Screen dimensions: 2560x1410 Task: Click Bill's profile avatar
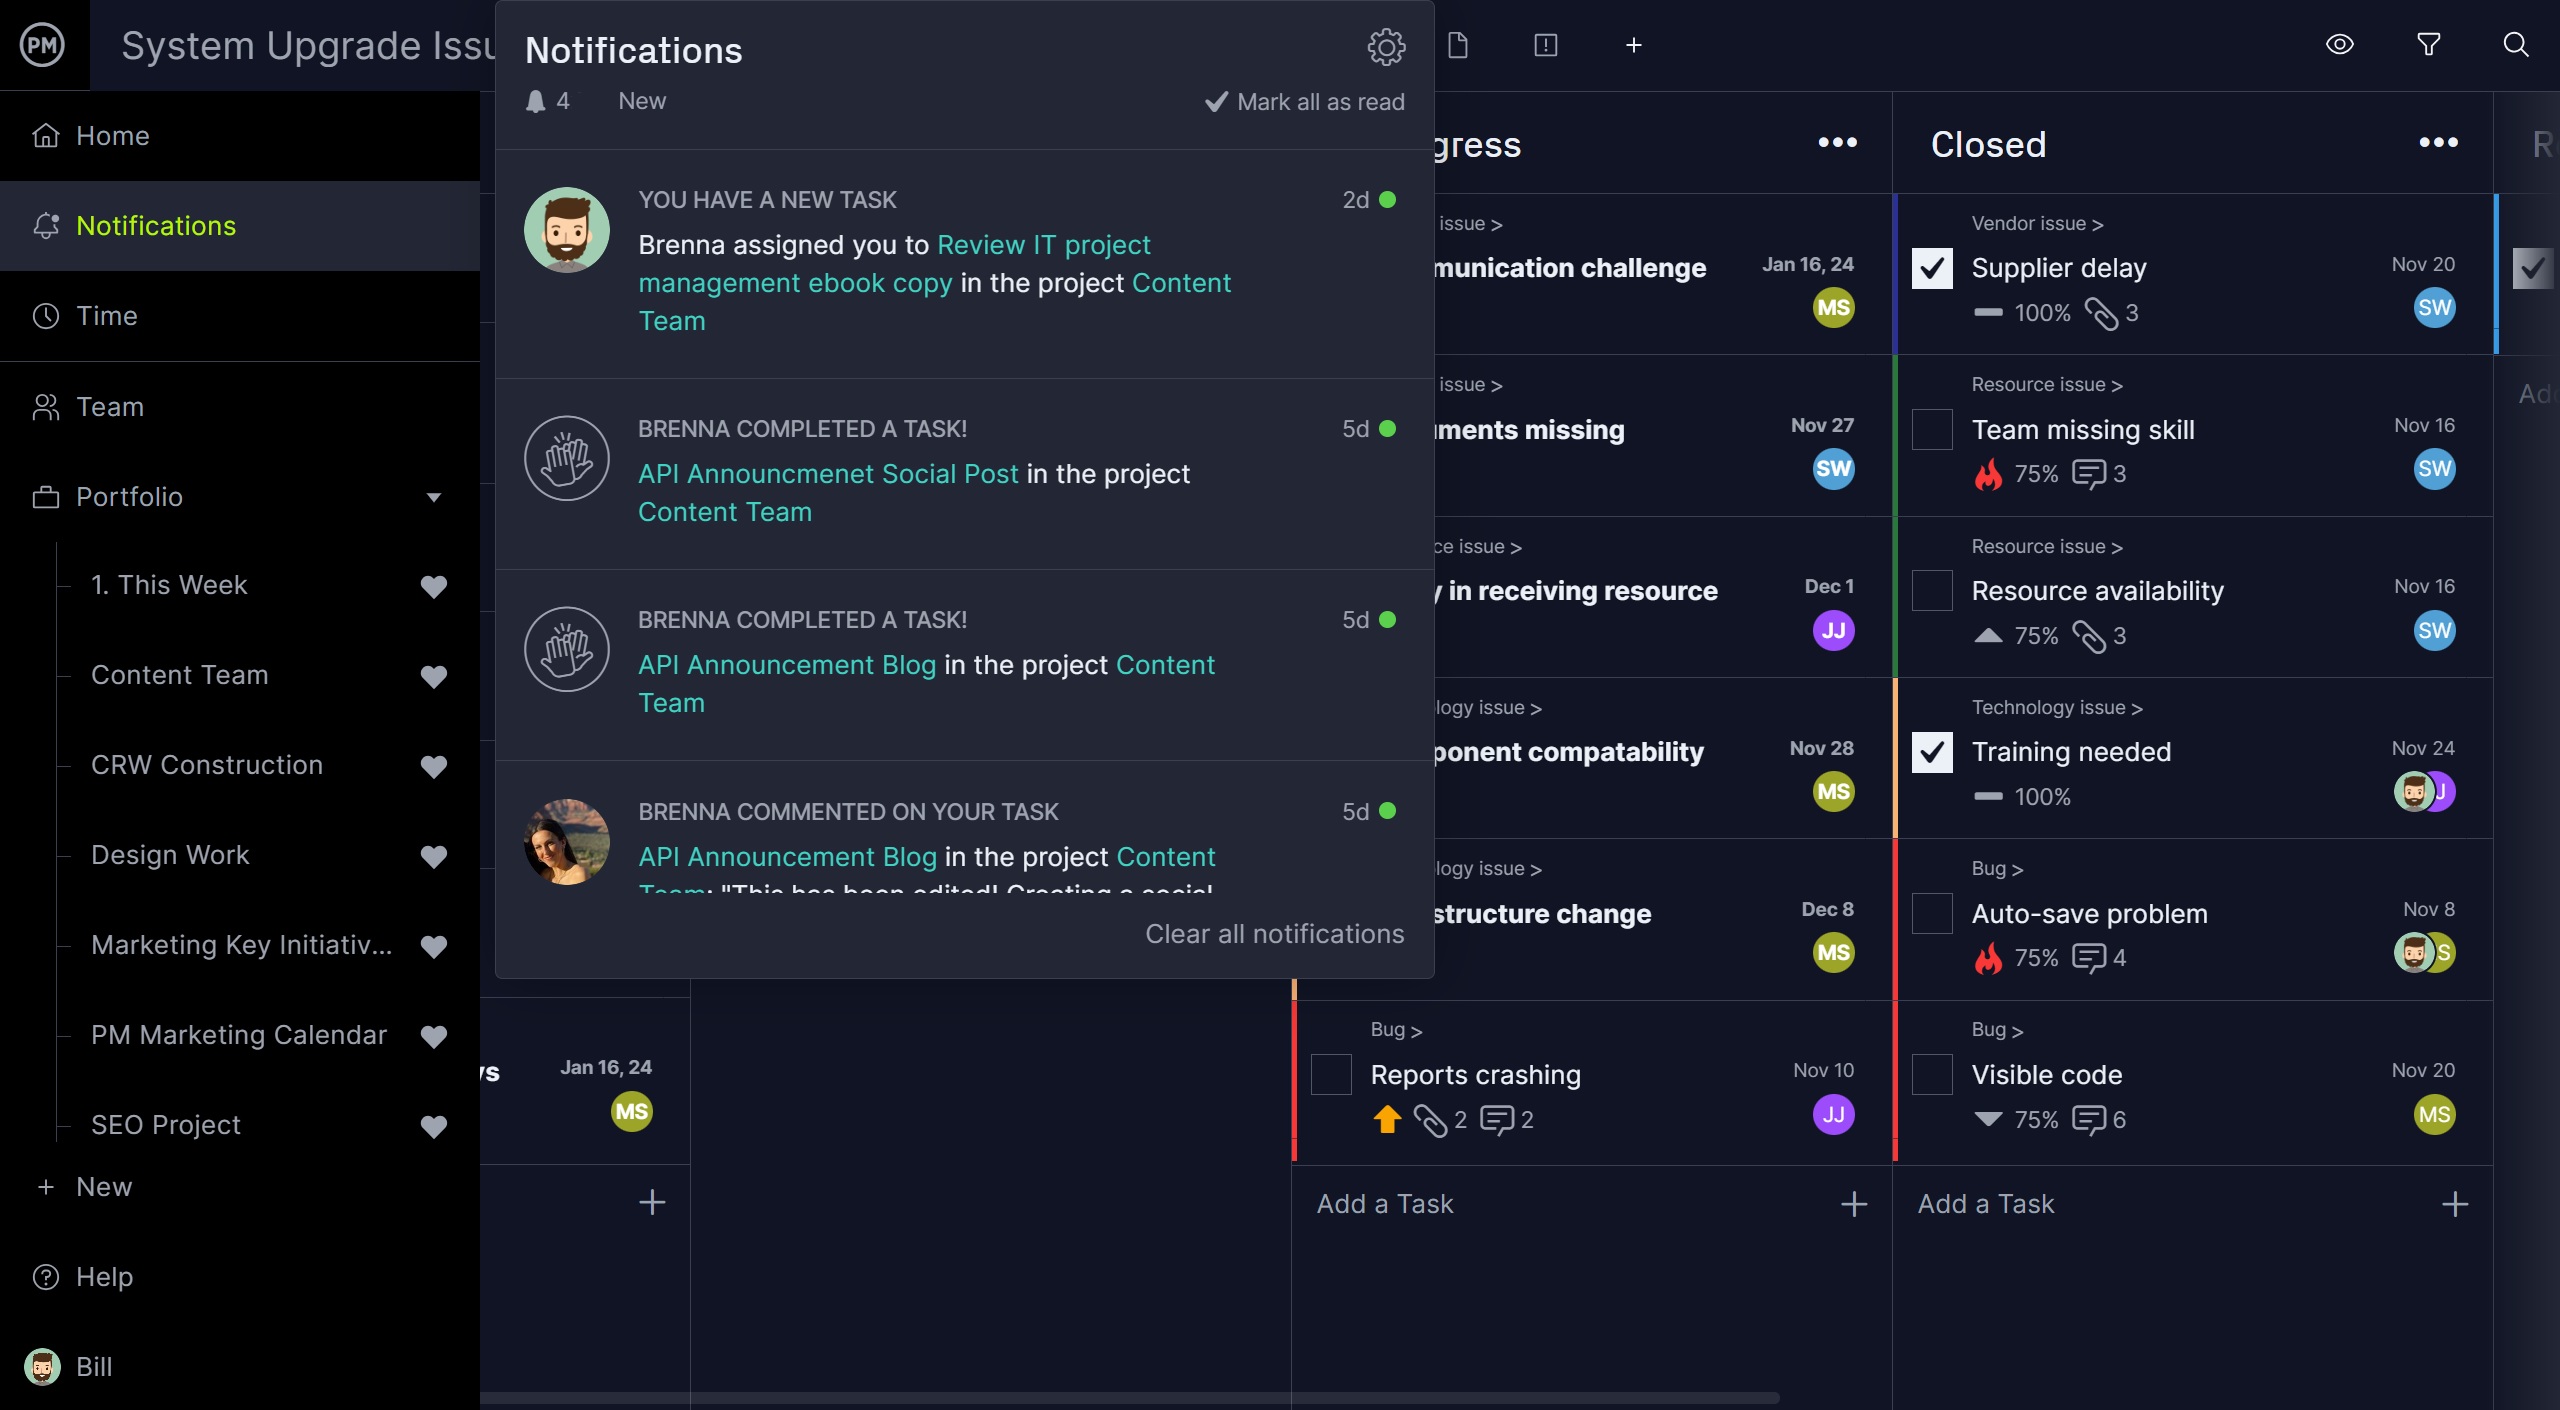(42, 1366)
